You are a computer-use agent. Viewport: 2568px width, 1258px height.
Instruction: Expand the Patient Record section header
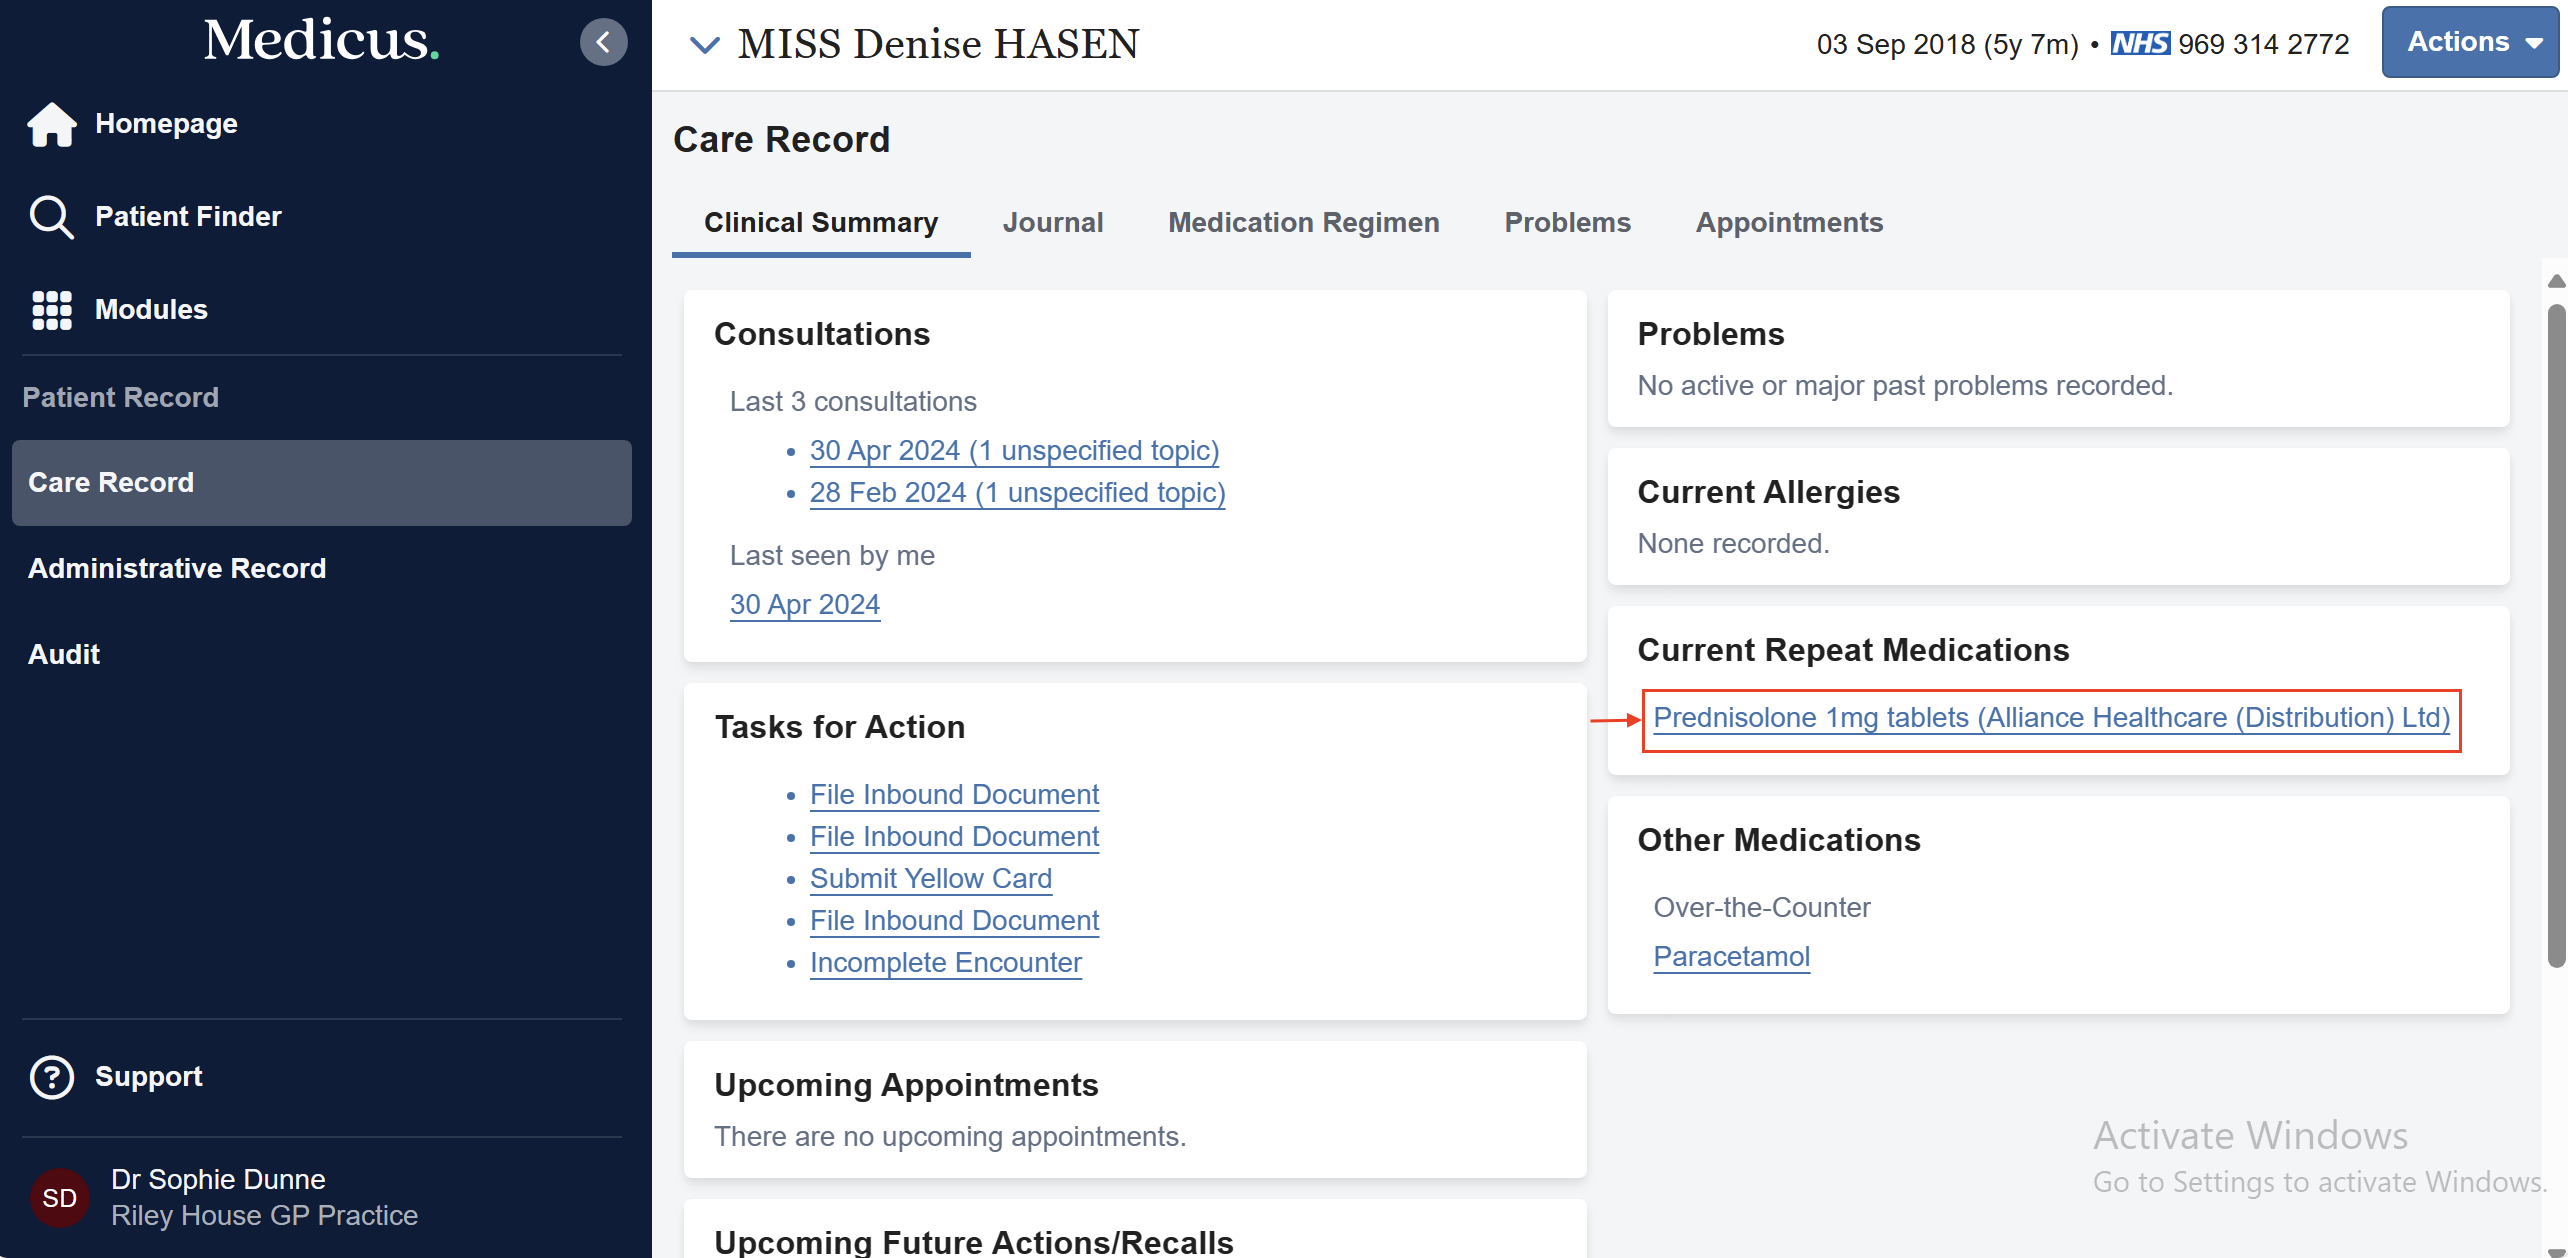120,396
